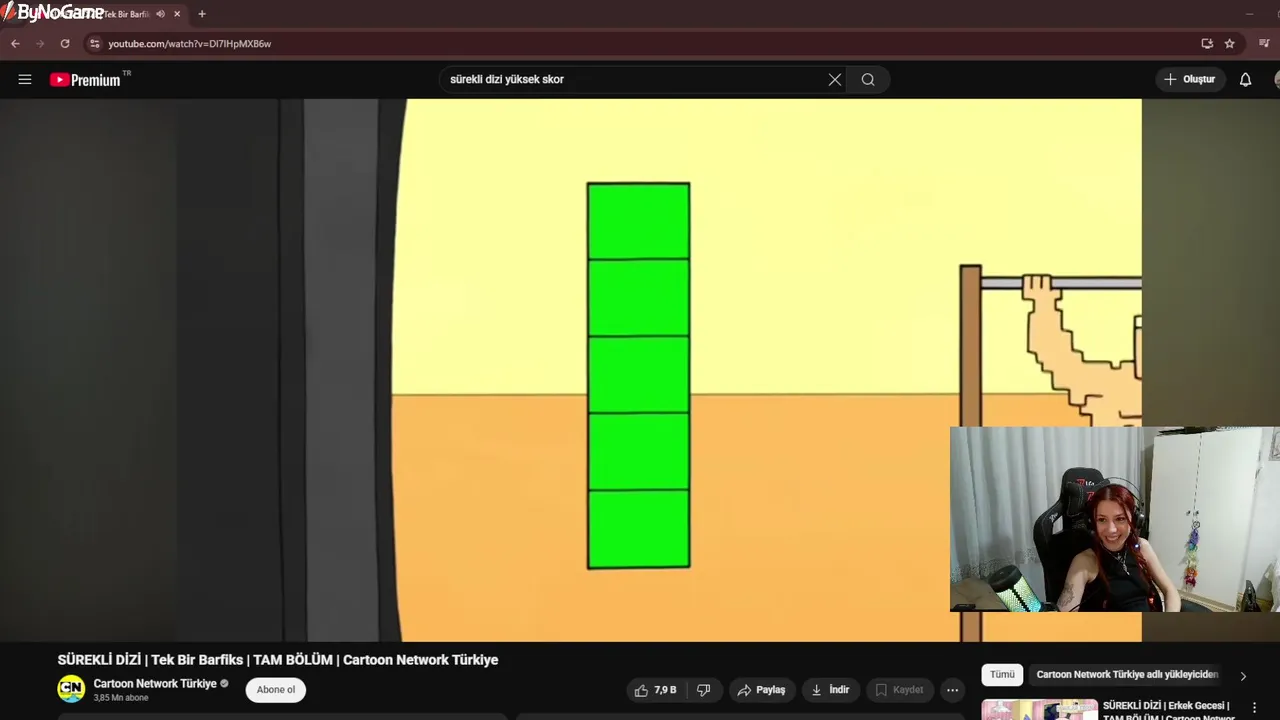Click the browser back arrow

[x=15, y=44]
